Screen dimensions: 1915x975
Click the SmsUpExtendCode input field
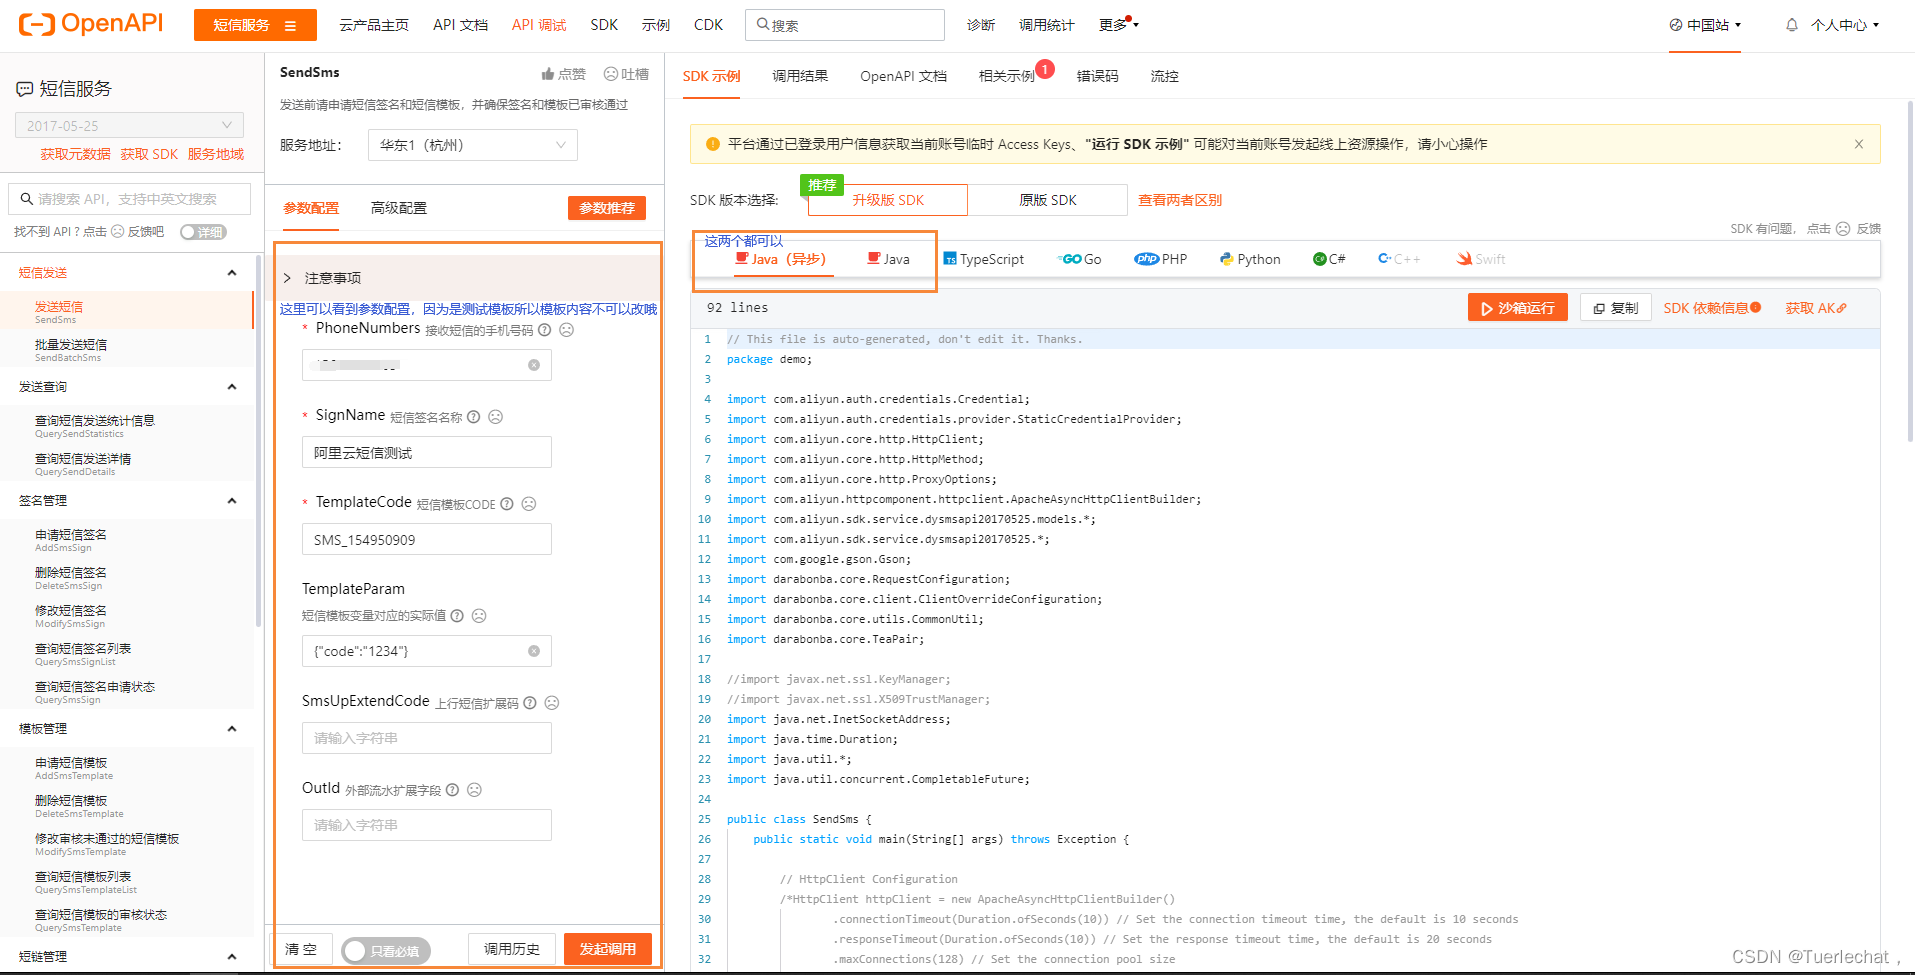pos(427,738)
